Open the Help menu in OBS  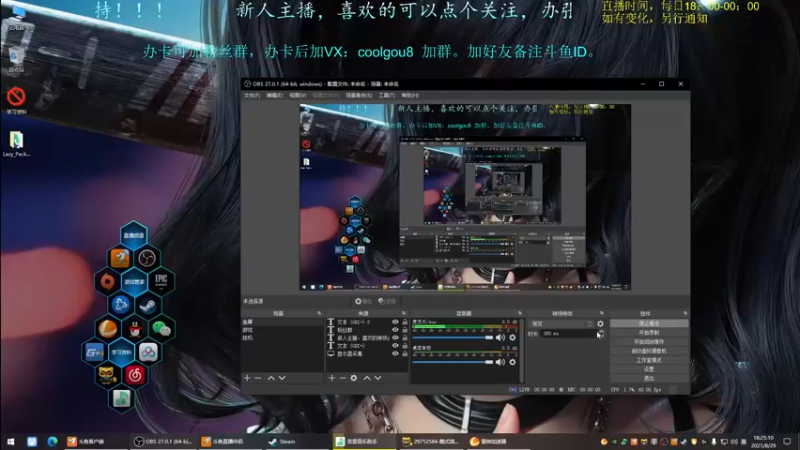click(410, 95)
